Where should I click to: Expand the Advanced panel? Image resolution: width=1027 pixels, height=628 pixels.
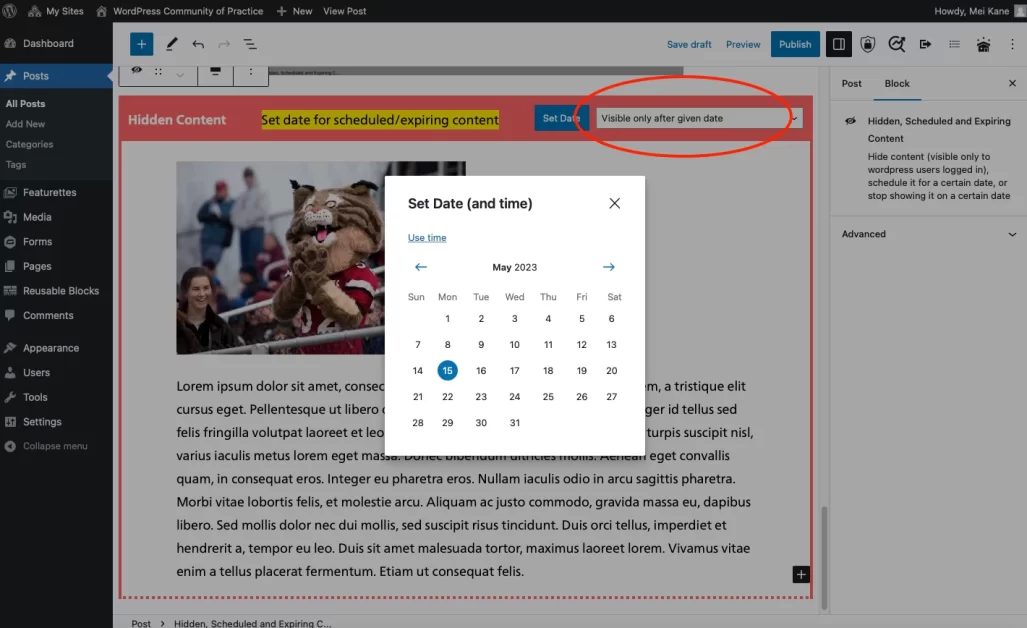point(928,234)
